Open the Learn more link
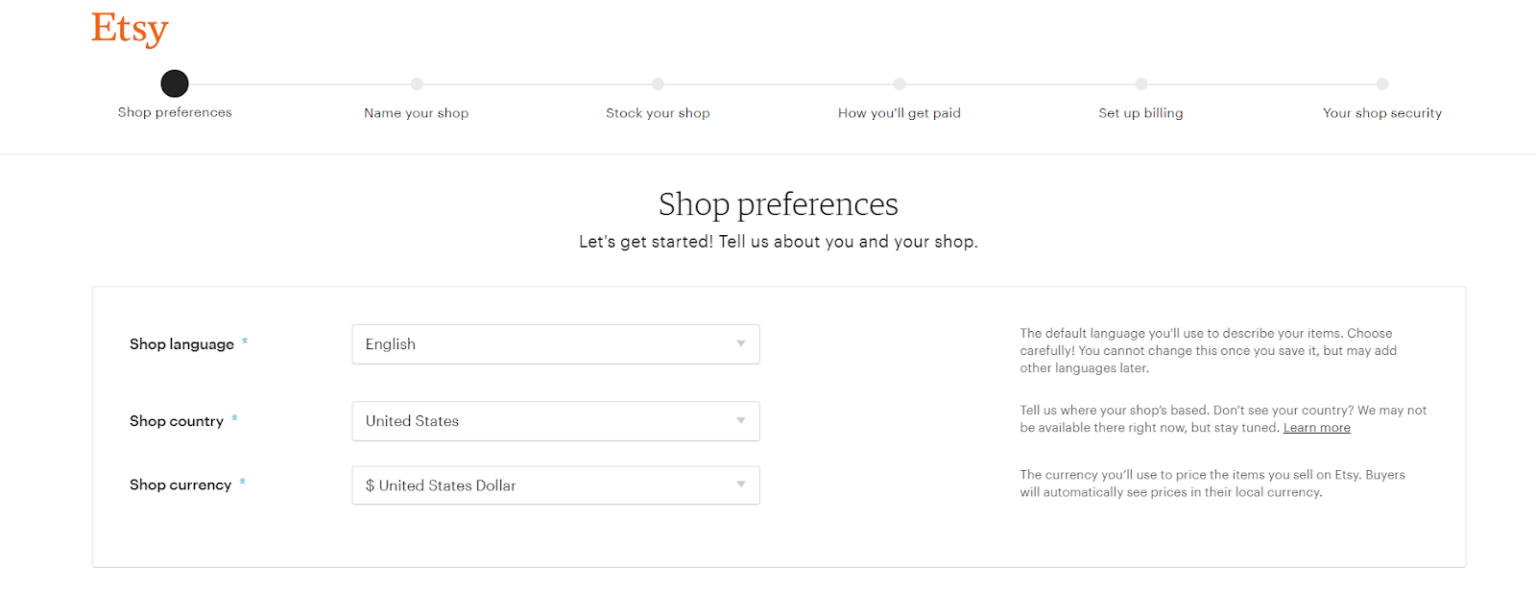 (1317, 427)
